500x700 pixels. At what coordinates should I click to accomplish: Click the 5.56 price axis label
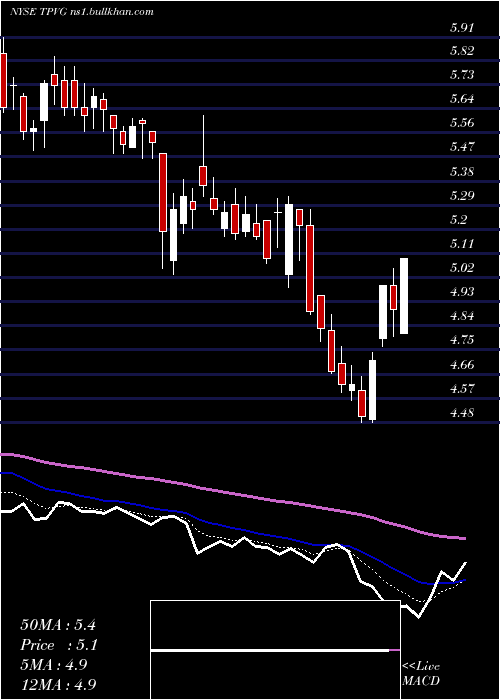click(x=461, y=123)
